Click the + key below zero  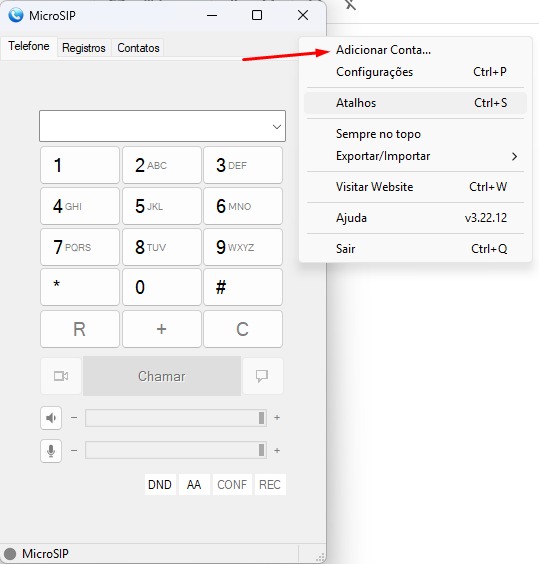coord(162,329)
